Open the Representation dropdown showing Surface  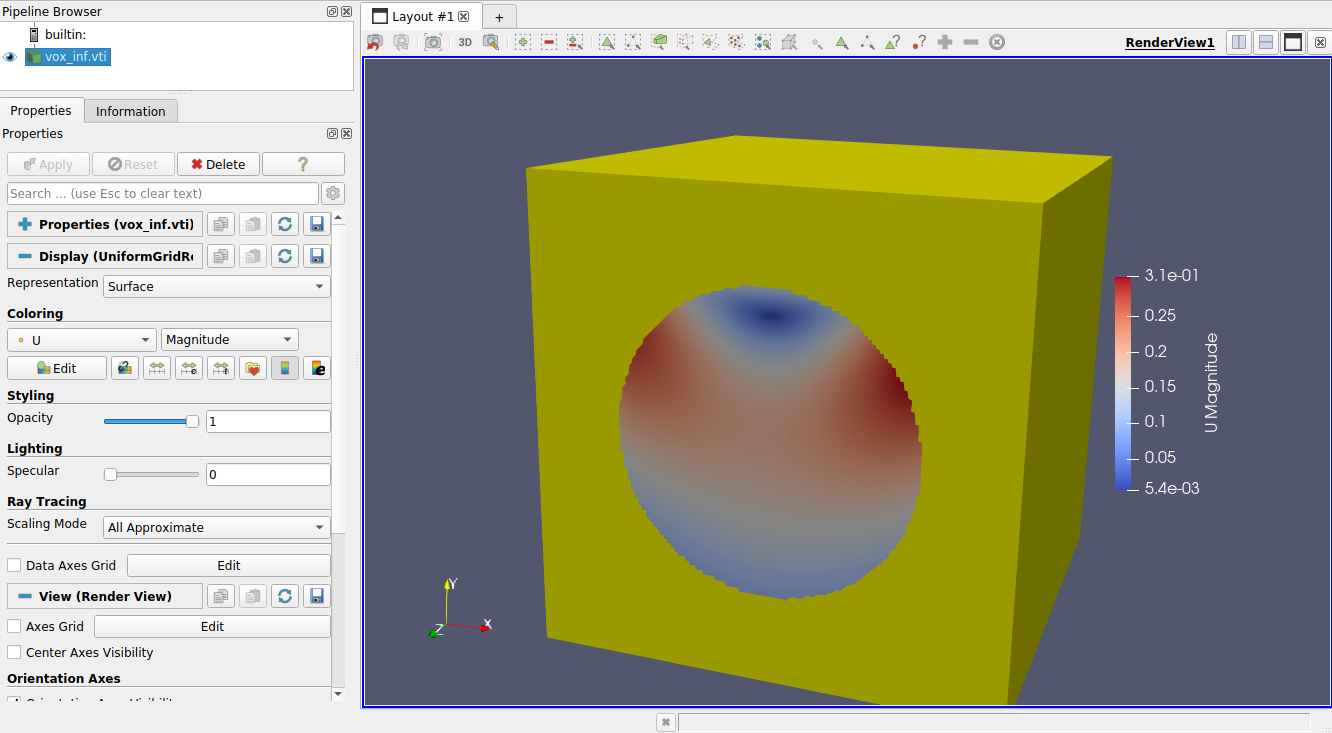pos(216,287)
